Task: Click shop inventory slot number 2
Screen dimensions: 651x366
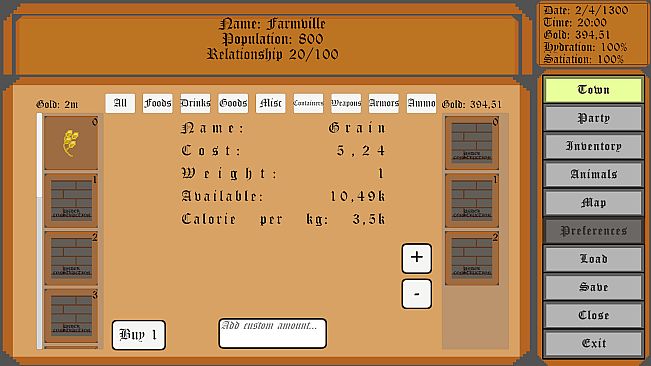Action: (x=71, y=259)
